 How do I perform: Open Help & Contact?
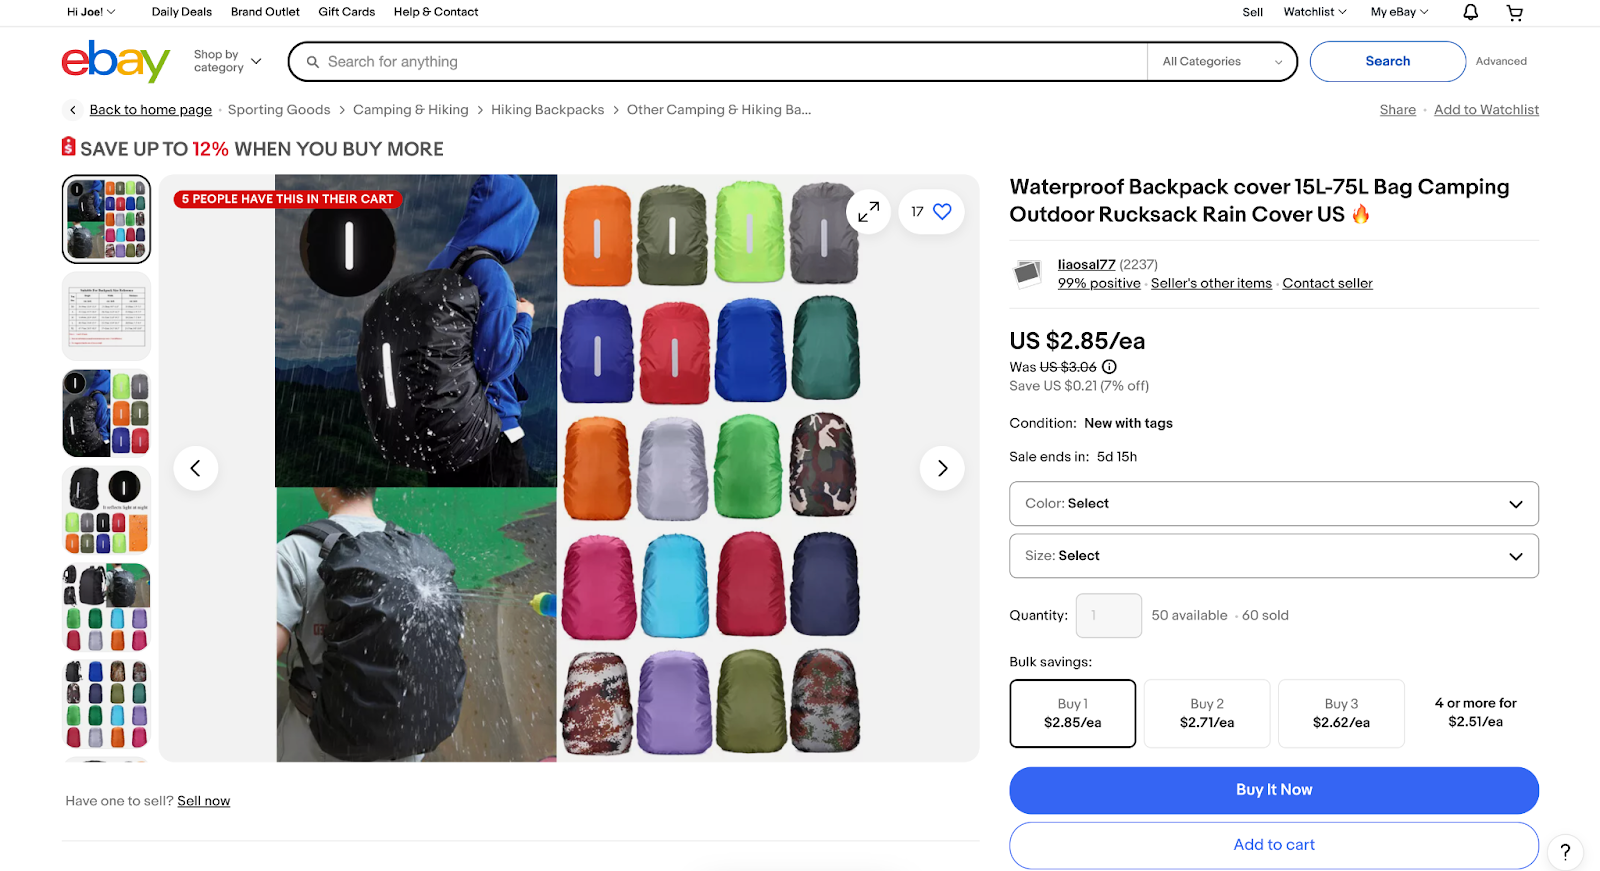[x=435, y=12]
